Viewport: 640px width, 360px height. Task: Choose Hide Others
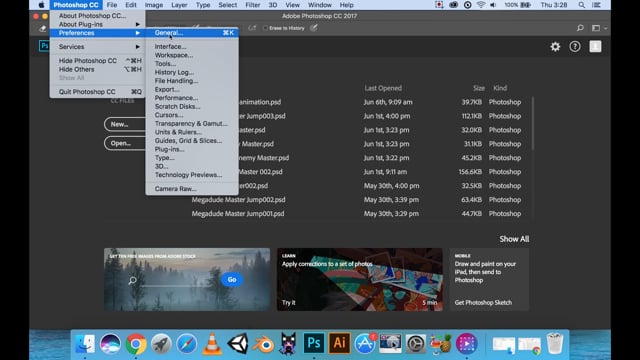[x=97, y=69]
